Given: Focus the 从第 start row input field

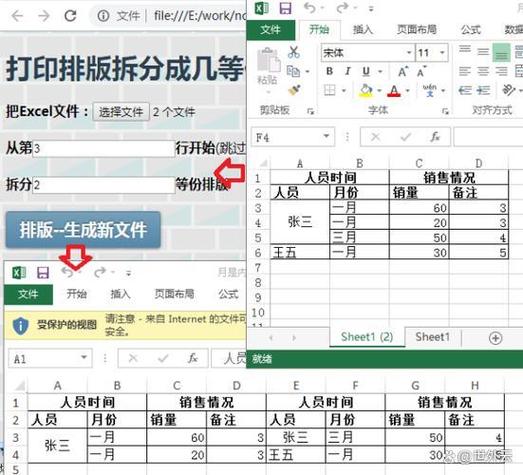Looking at the screenshot, I should (104, 148).
